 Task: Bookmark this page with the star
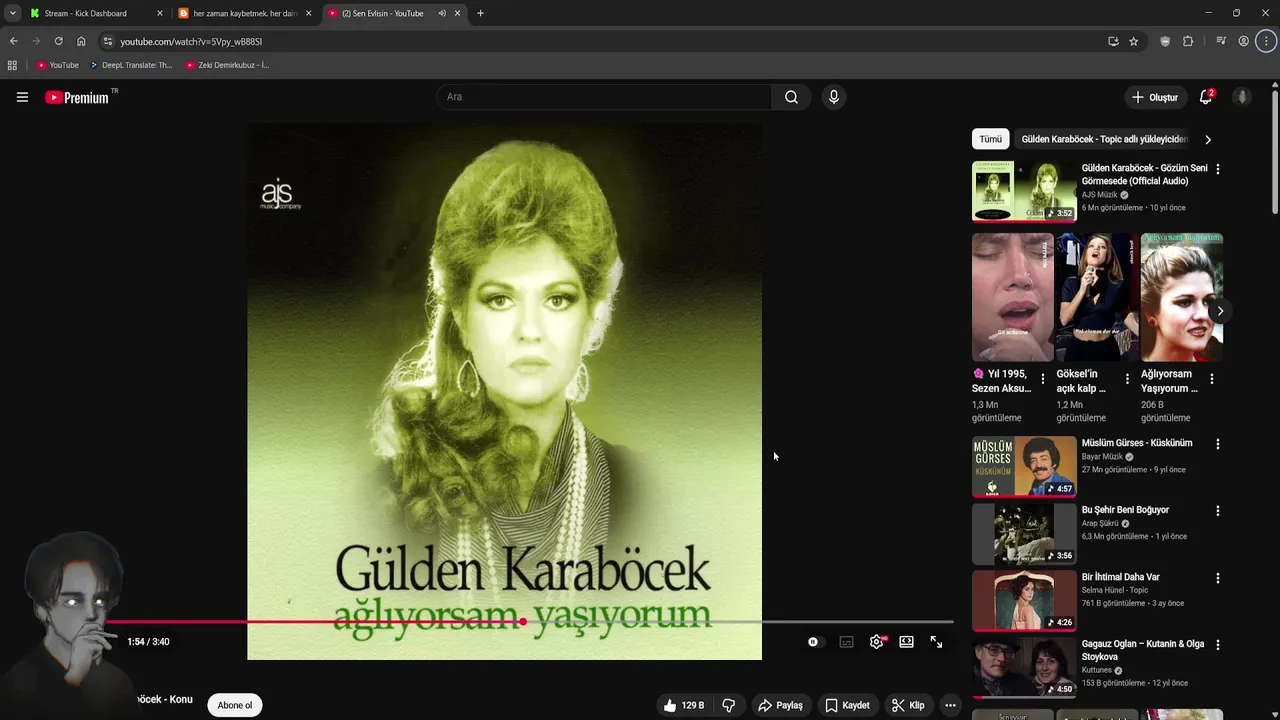1133,41
